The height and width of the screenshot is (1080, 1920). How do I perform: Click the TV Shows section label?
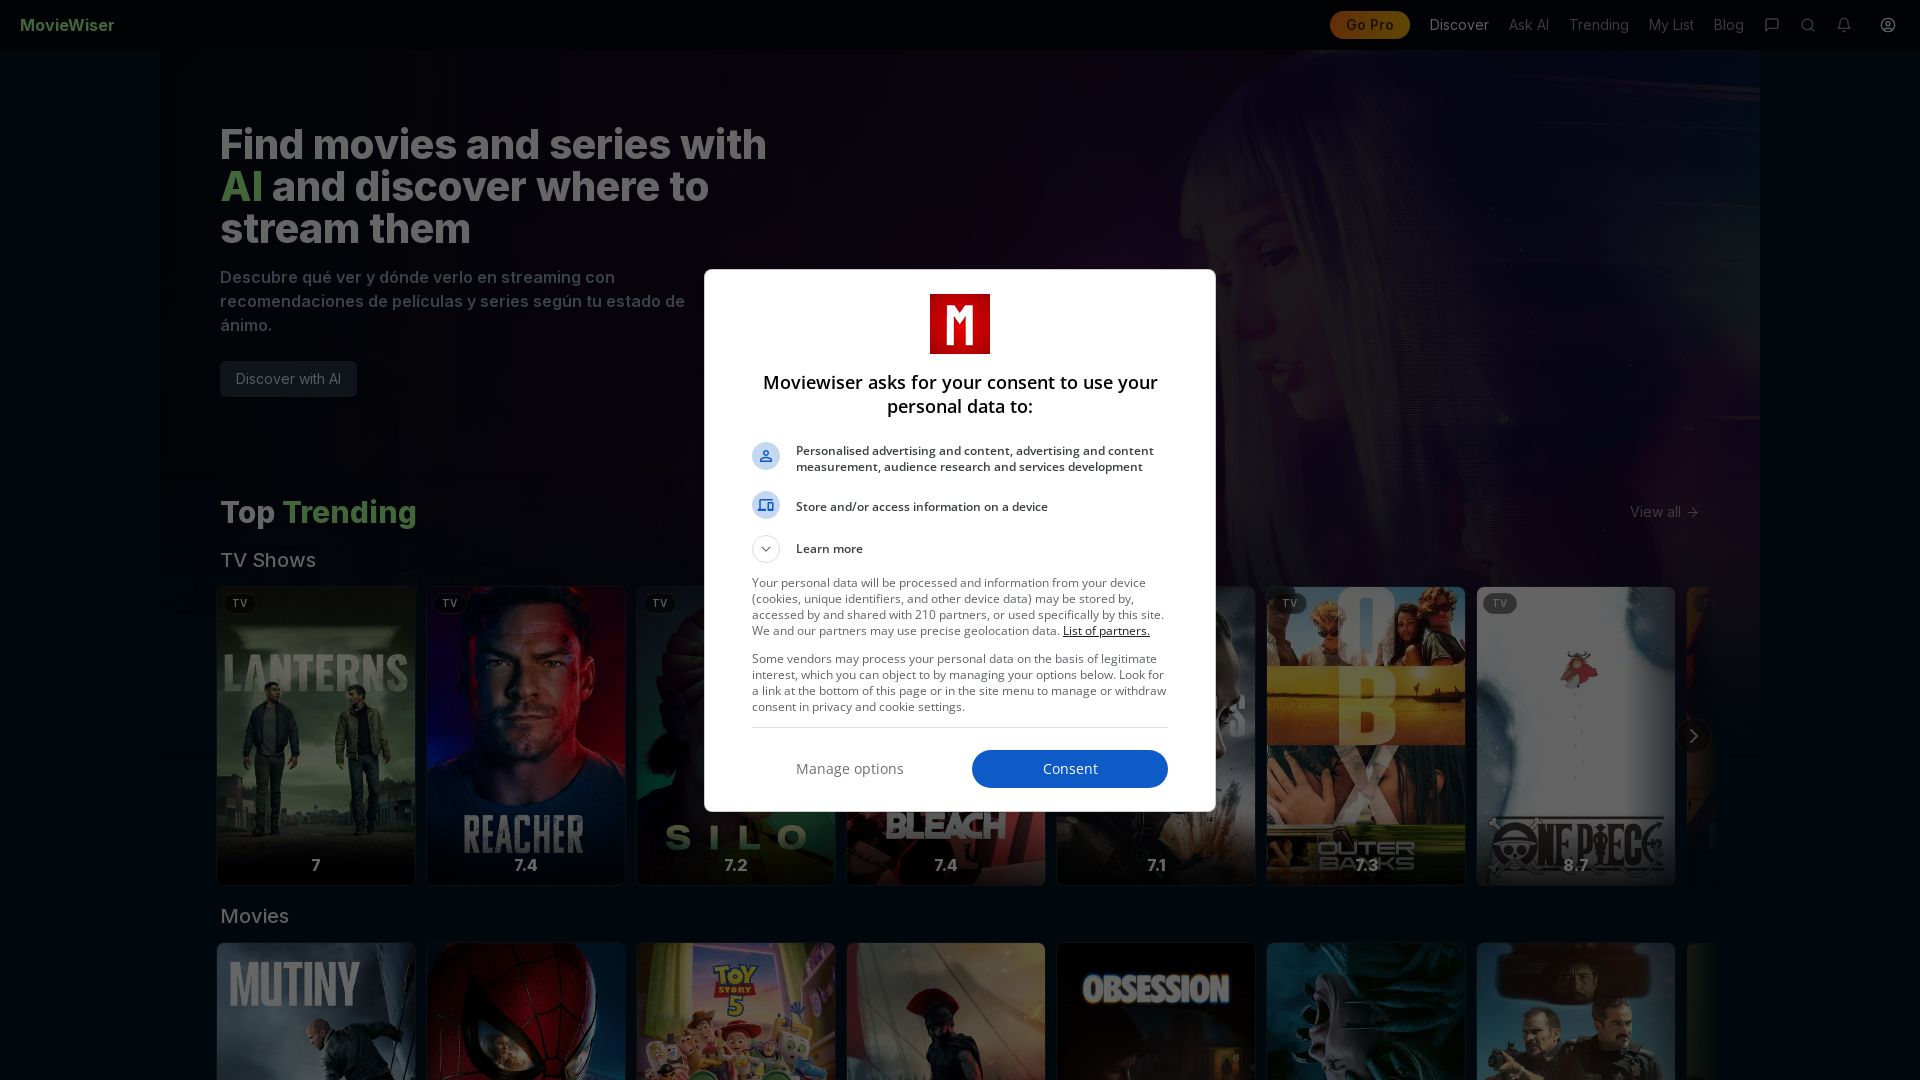click(x=268, y=560)
